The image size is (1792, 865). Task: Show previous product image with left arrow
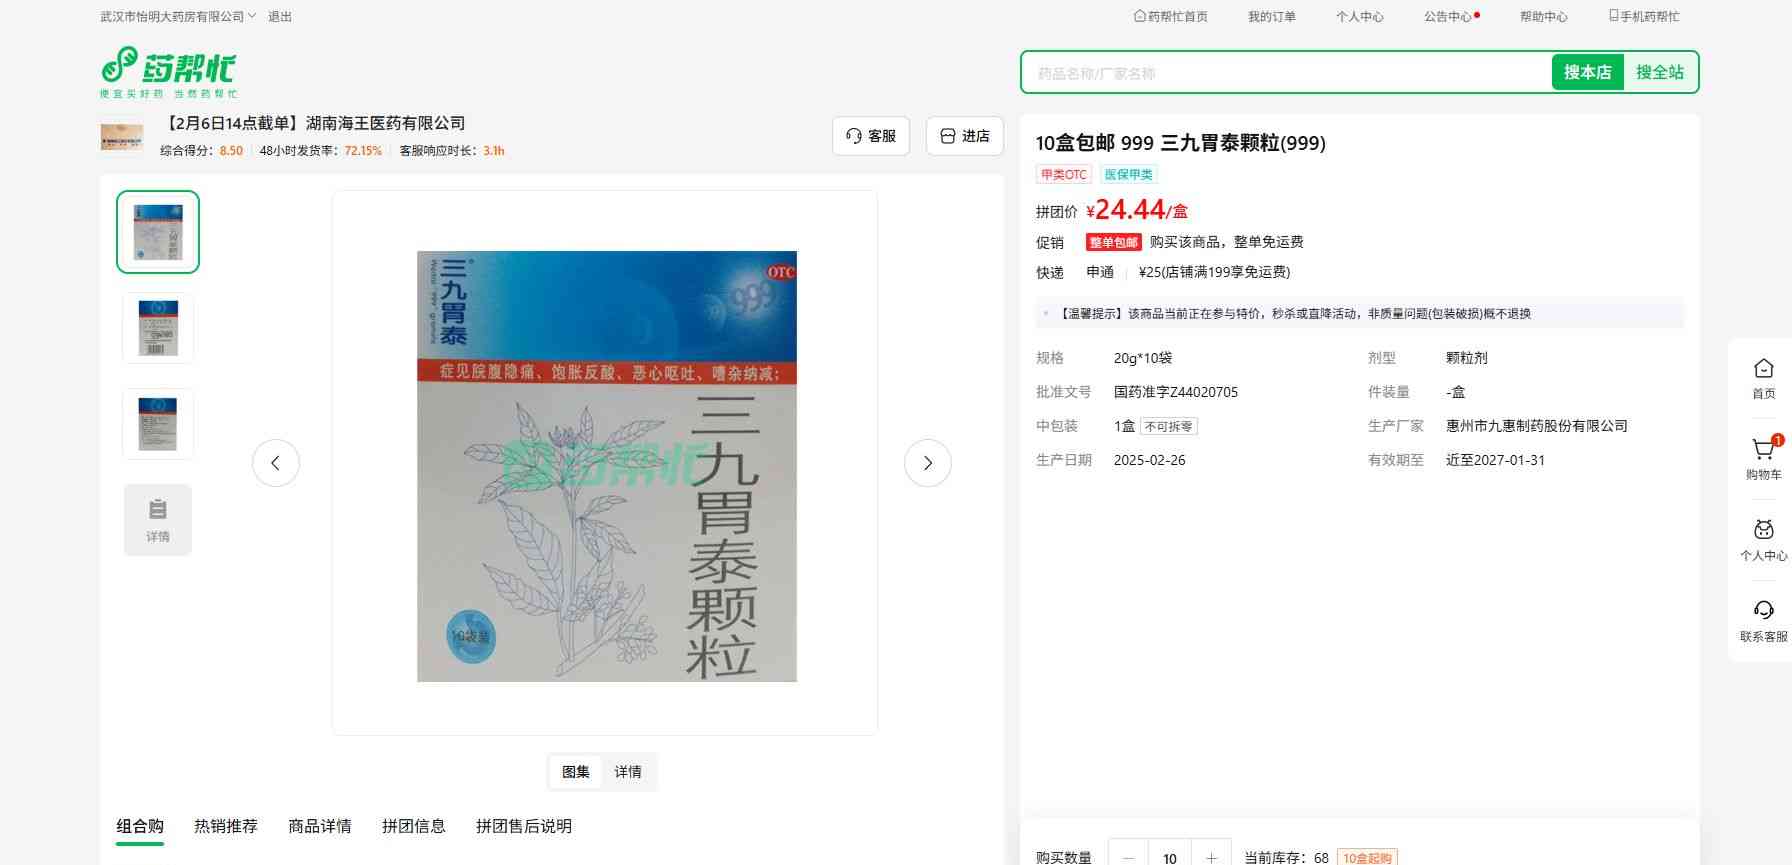click(x=276, y=463)
